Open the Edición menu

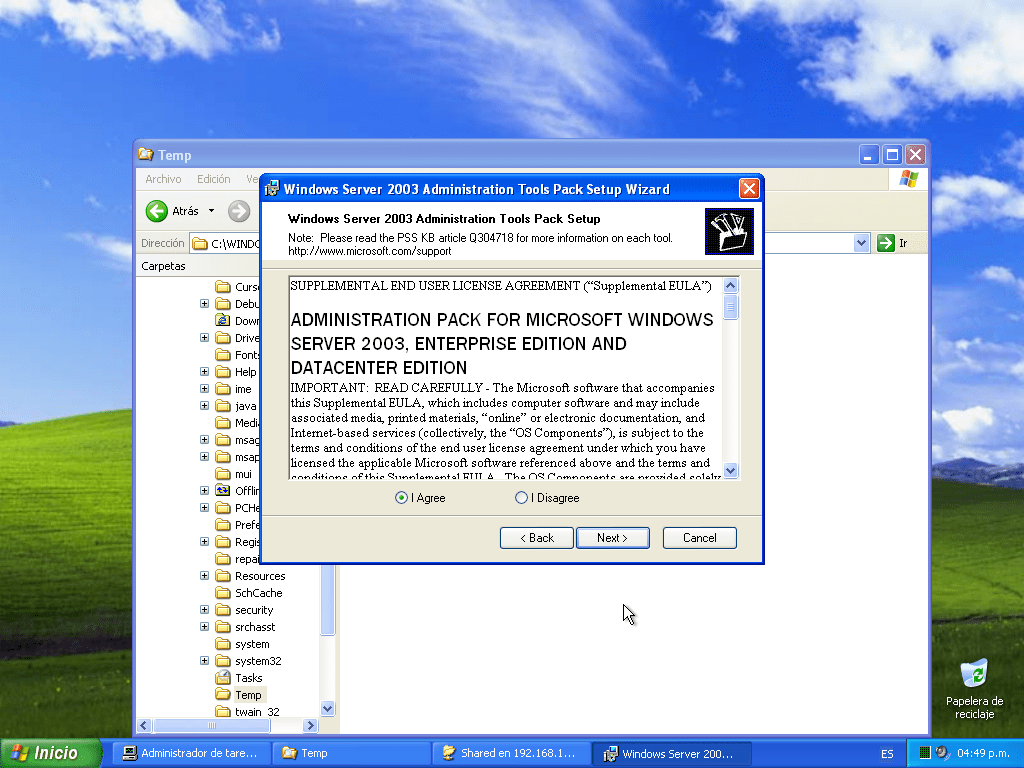point(213,179)
